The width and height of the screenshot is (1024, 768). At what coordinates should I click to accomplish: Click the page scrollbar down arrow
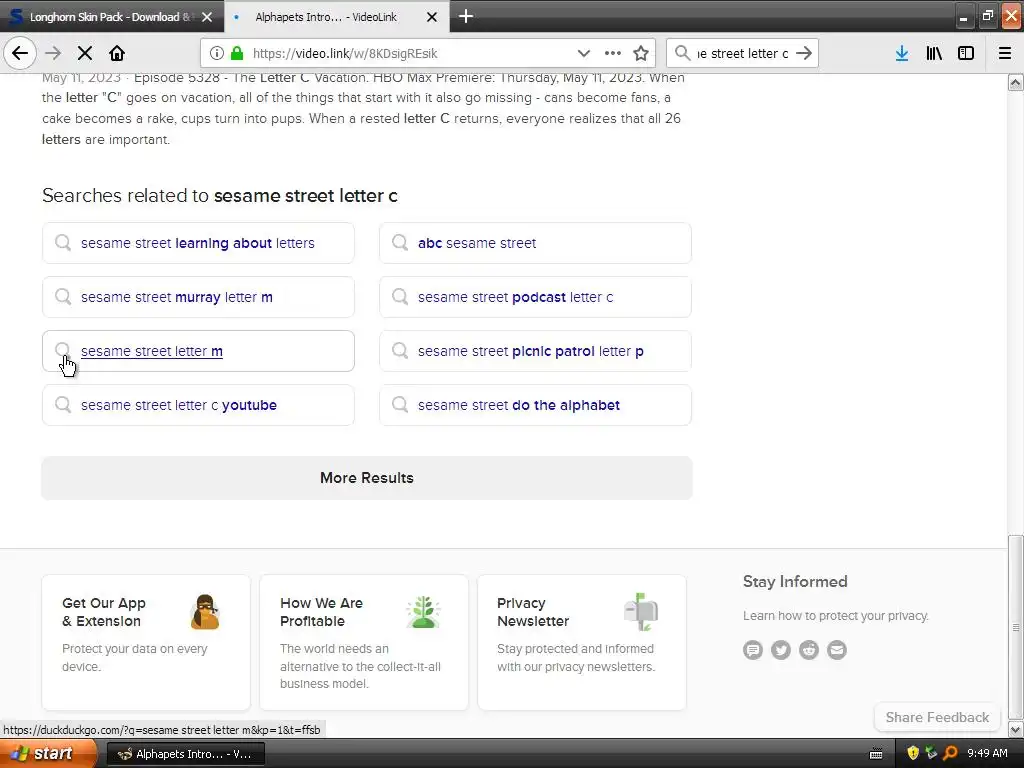pyautogui.click(x=1016, y=729)
